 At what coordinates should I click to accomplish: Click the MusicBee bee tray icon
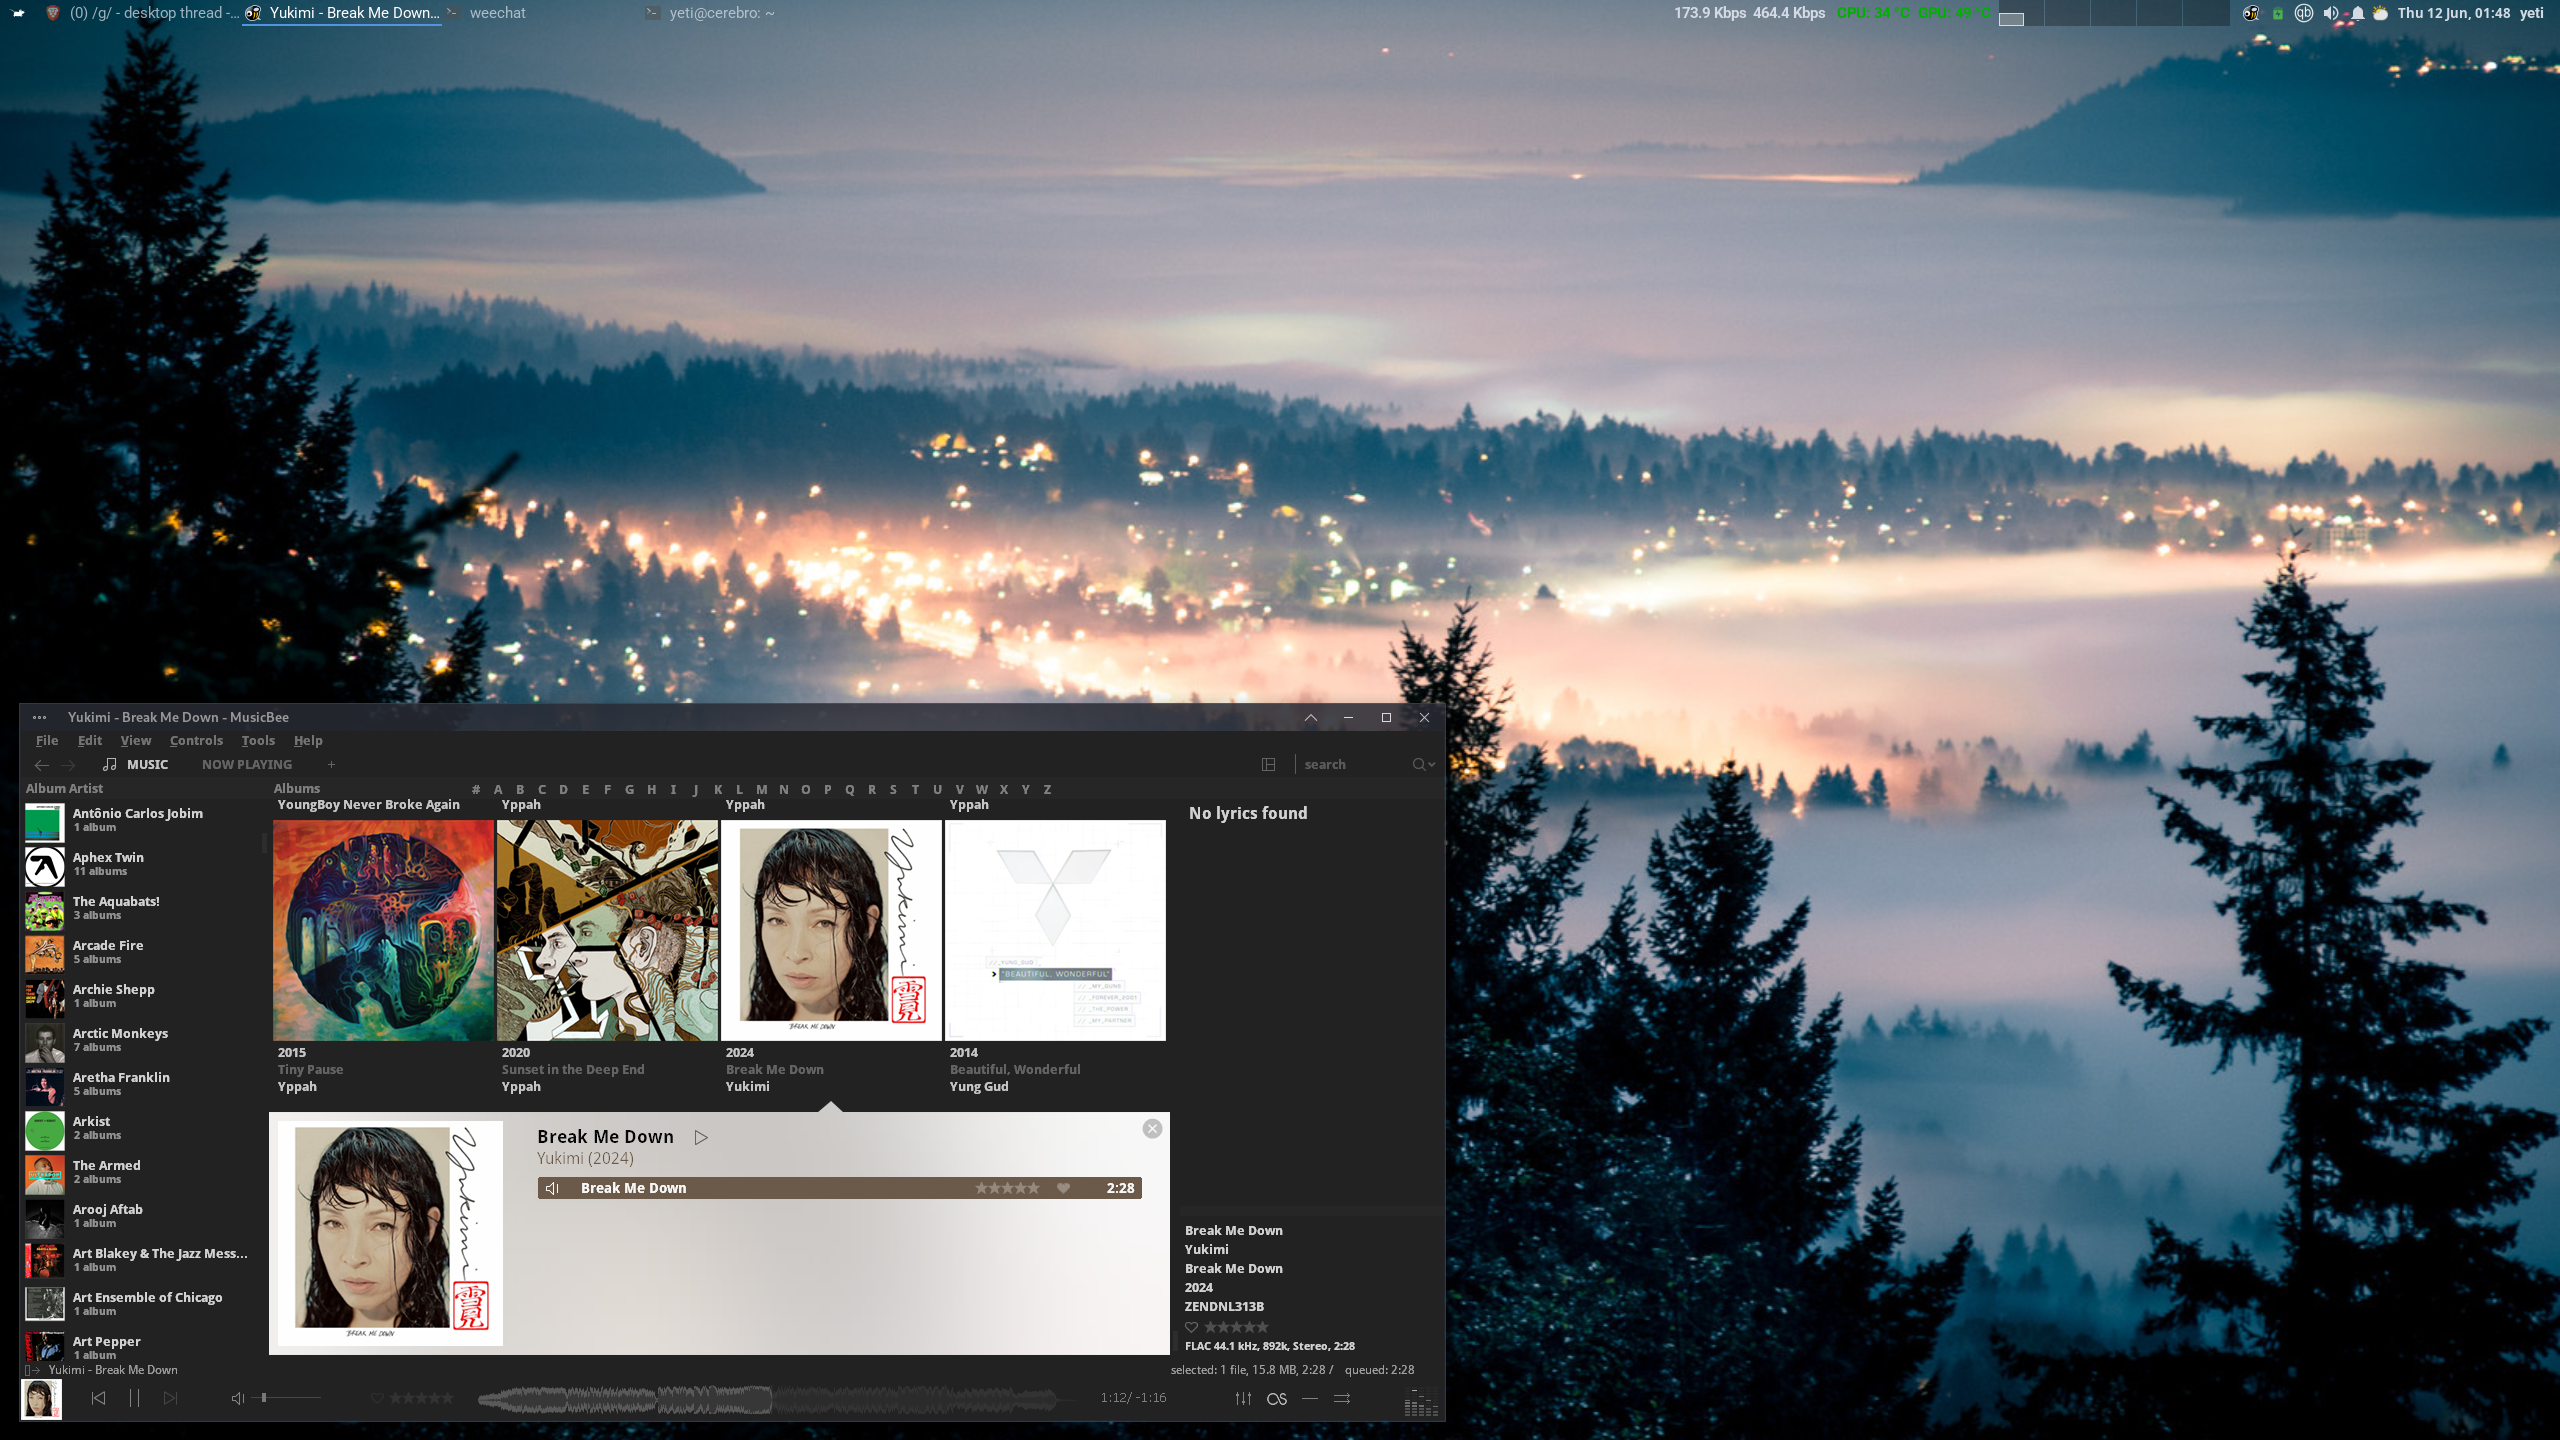click(x=2251, y=13)
